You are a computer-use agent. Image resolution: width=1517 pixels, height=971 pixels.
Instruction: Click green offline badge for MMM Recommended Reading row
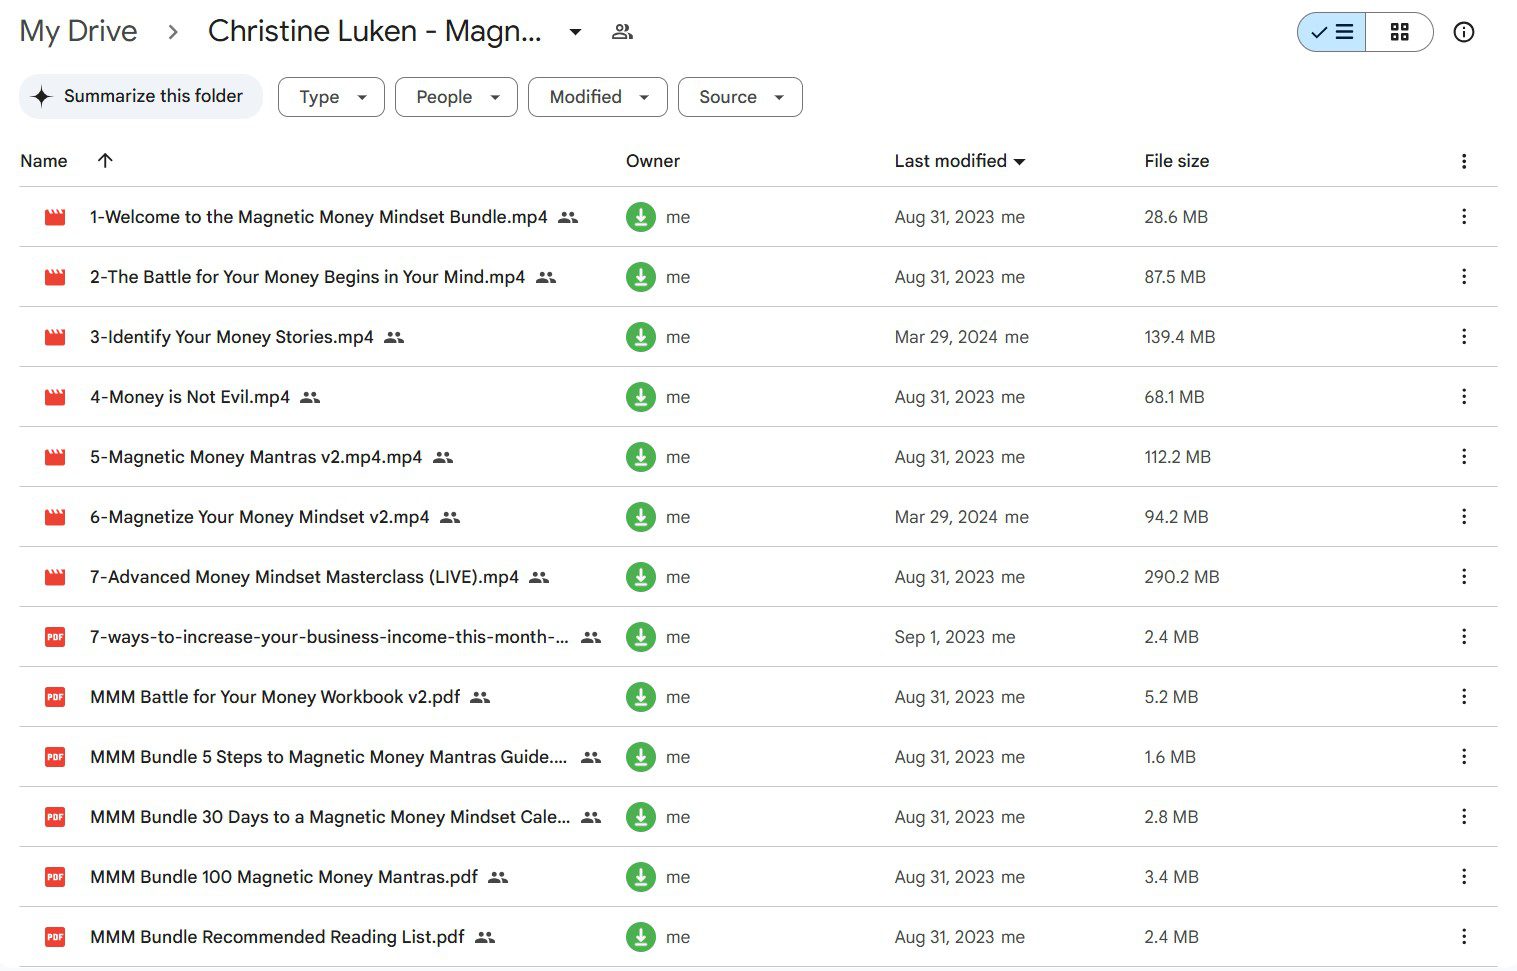click(x=641, y=937)
